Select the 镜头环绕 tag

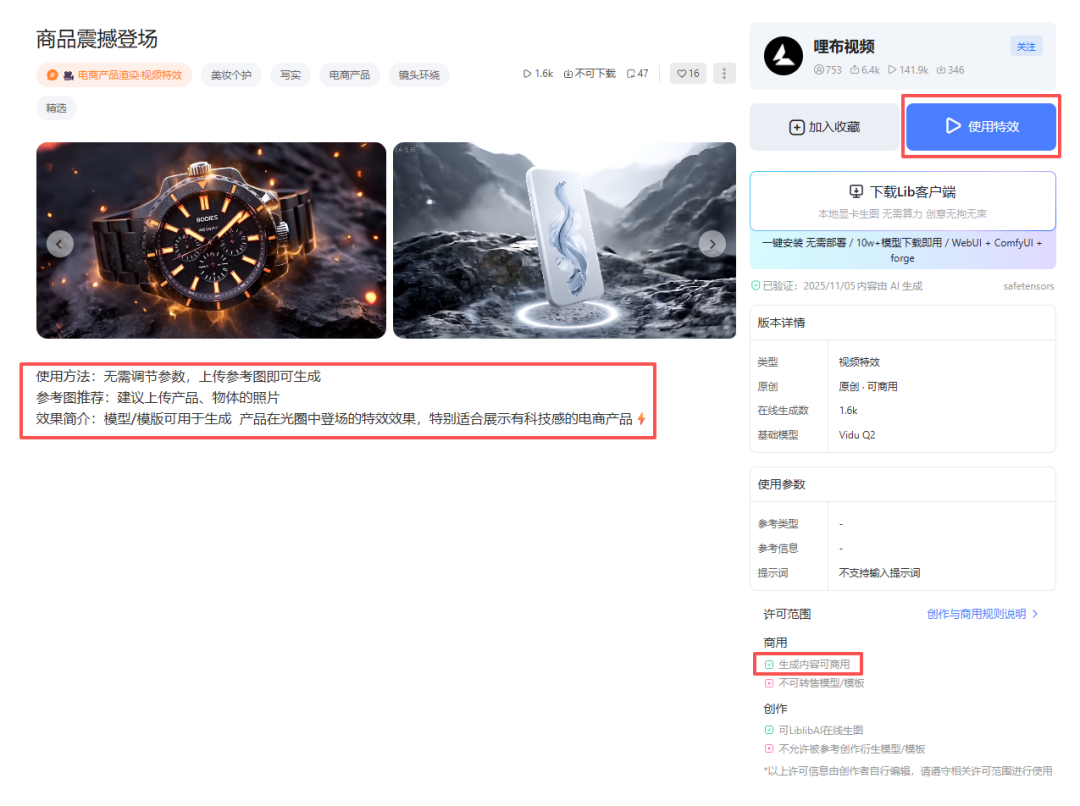click(x=420, y=74)
